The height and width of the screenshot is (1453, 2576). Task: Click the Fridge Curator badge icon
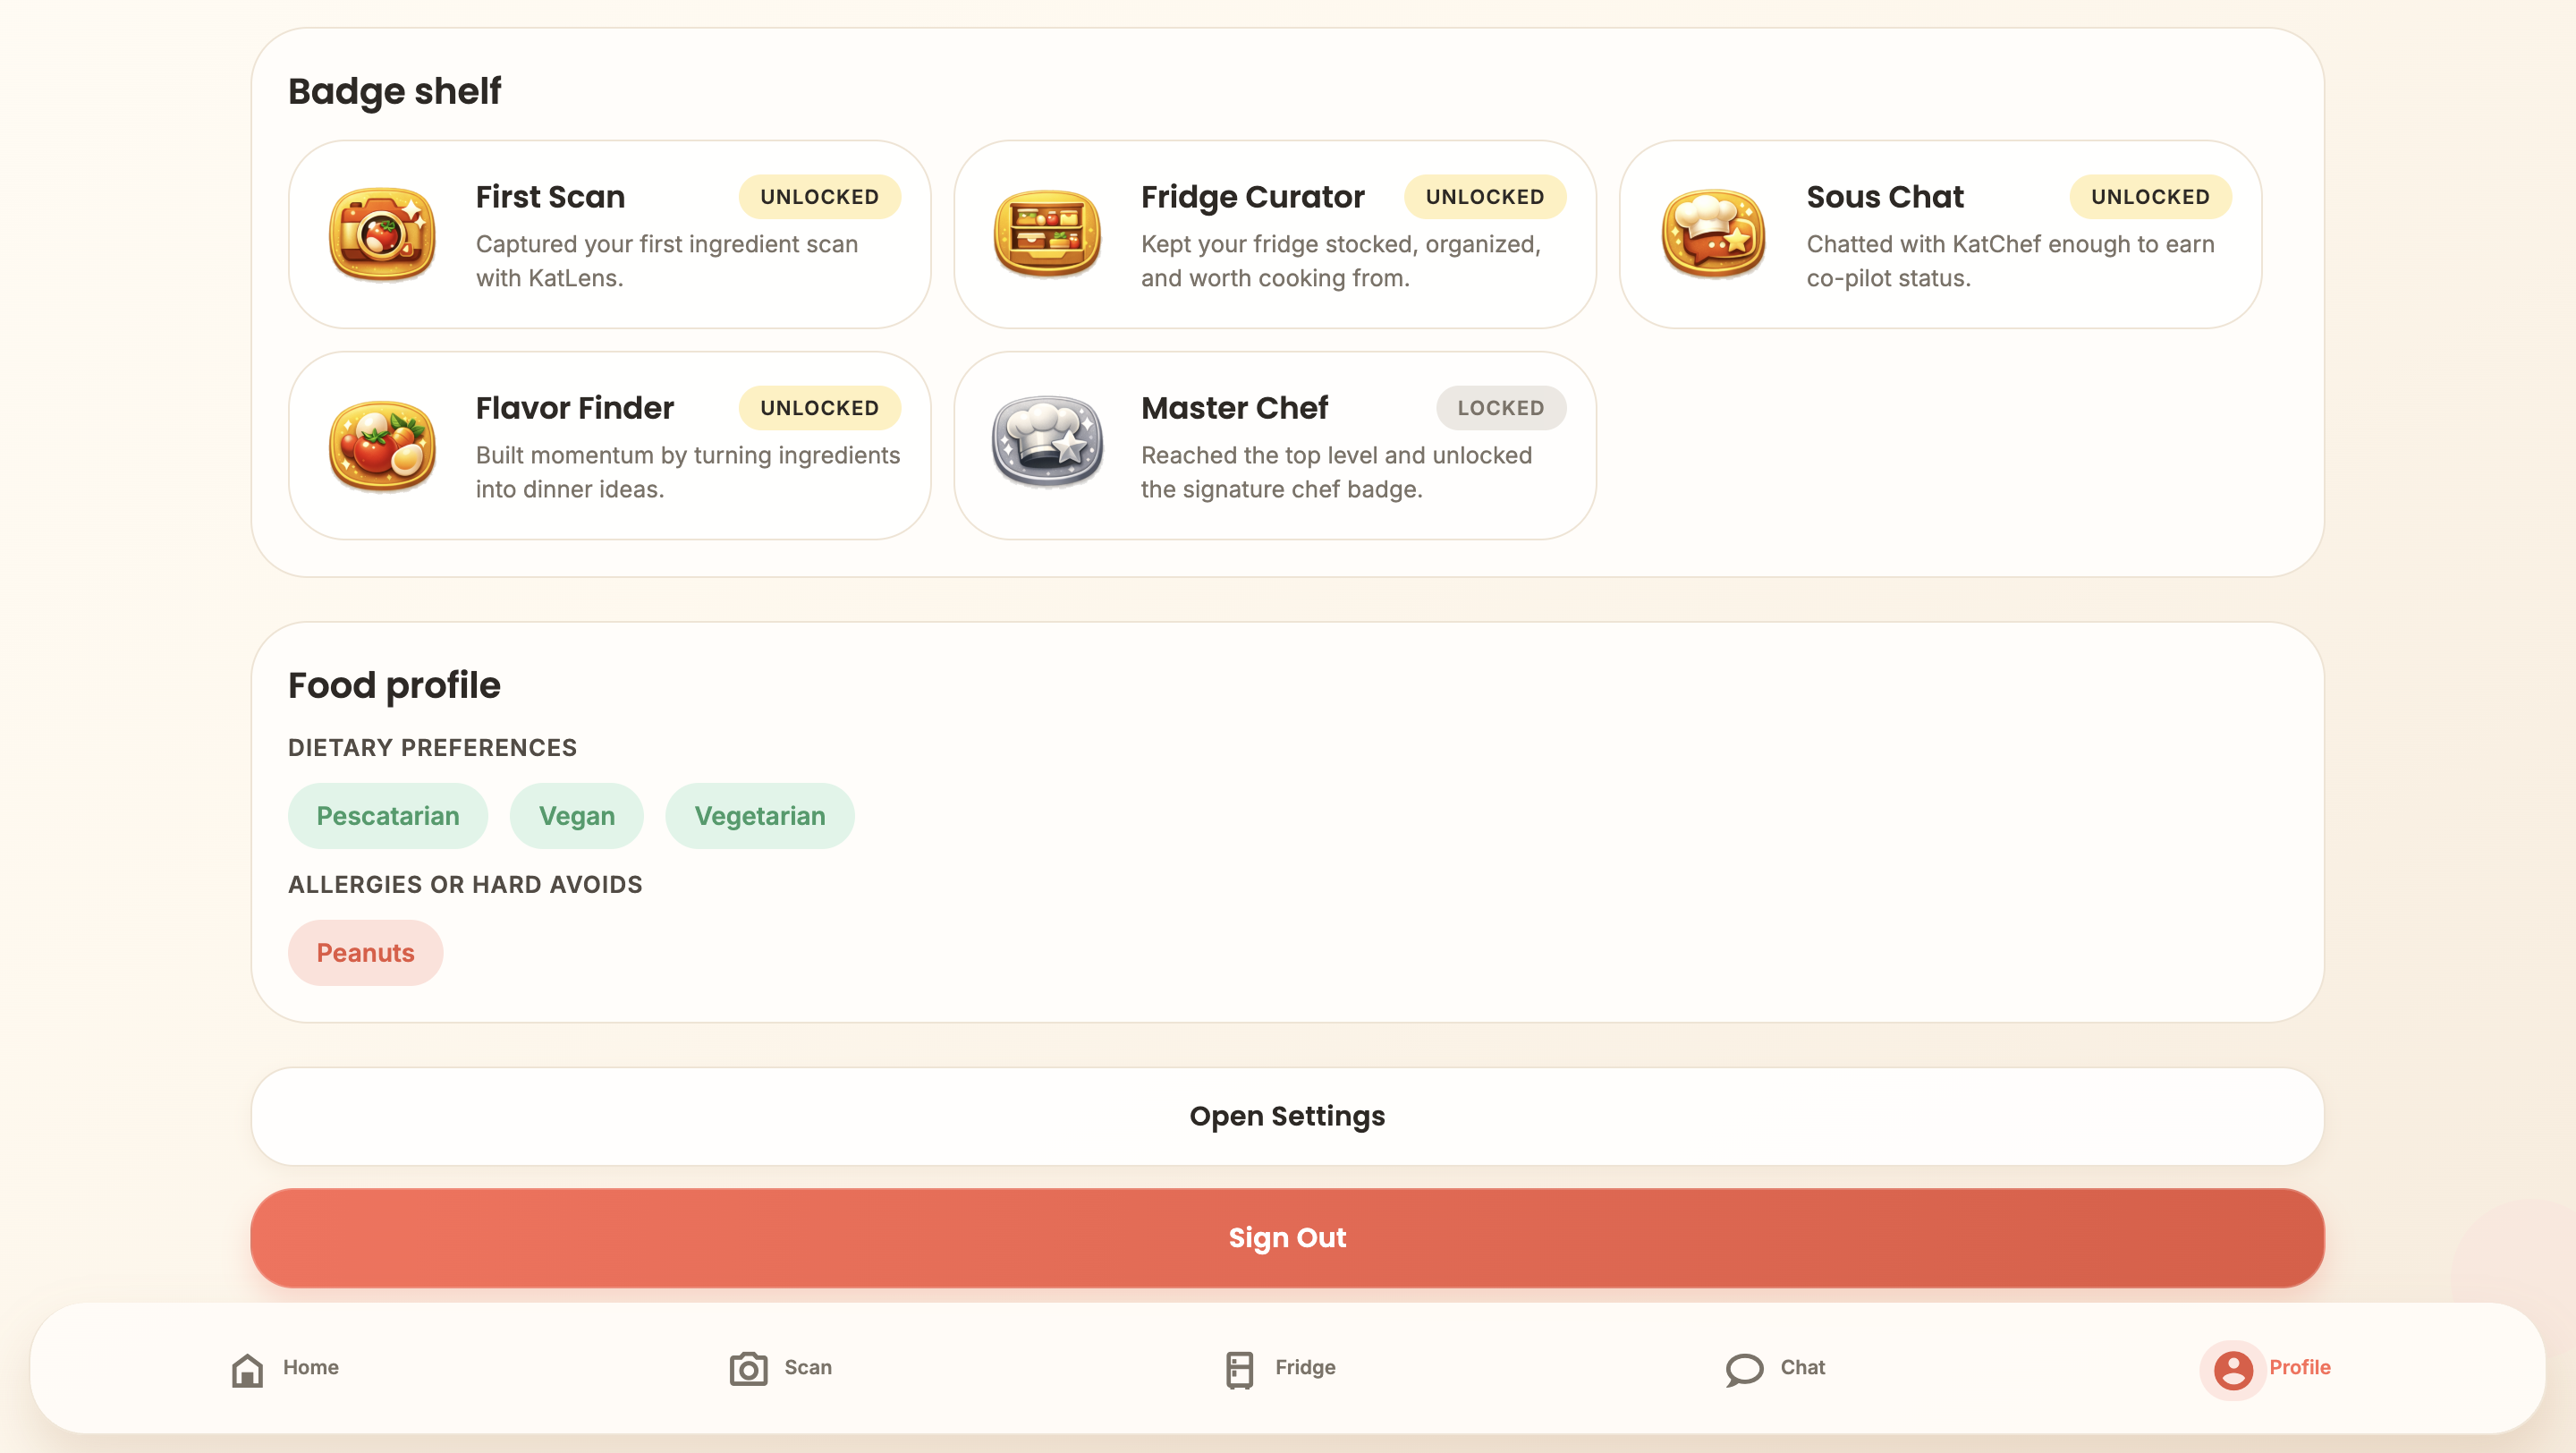1047,234
